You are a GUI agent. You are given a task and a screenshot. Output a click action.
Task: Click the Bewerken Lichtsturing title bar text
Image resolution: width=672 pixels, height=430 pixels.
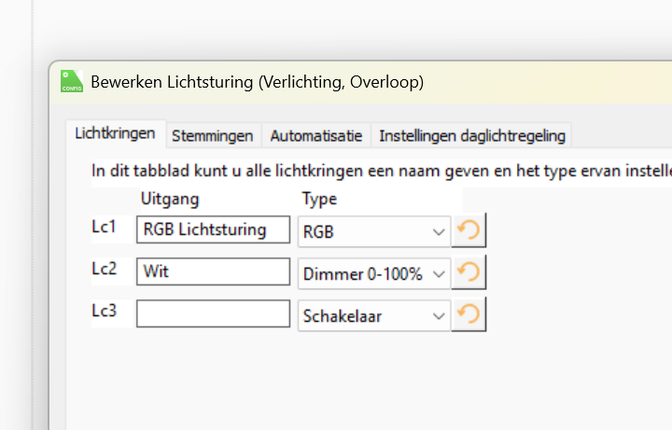click(x=257, y=82)
